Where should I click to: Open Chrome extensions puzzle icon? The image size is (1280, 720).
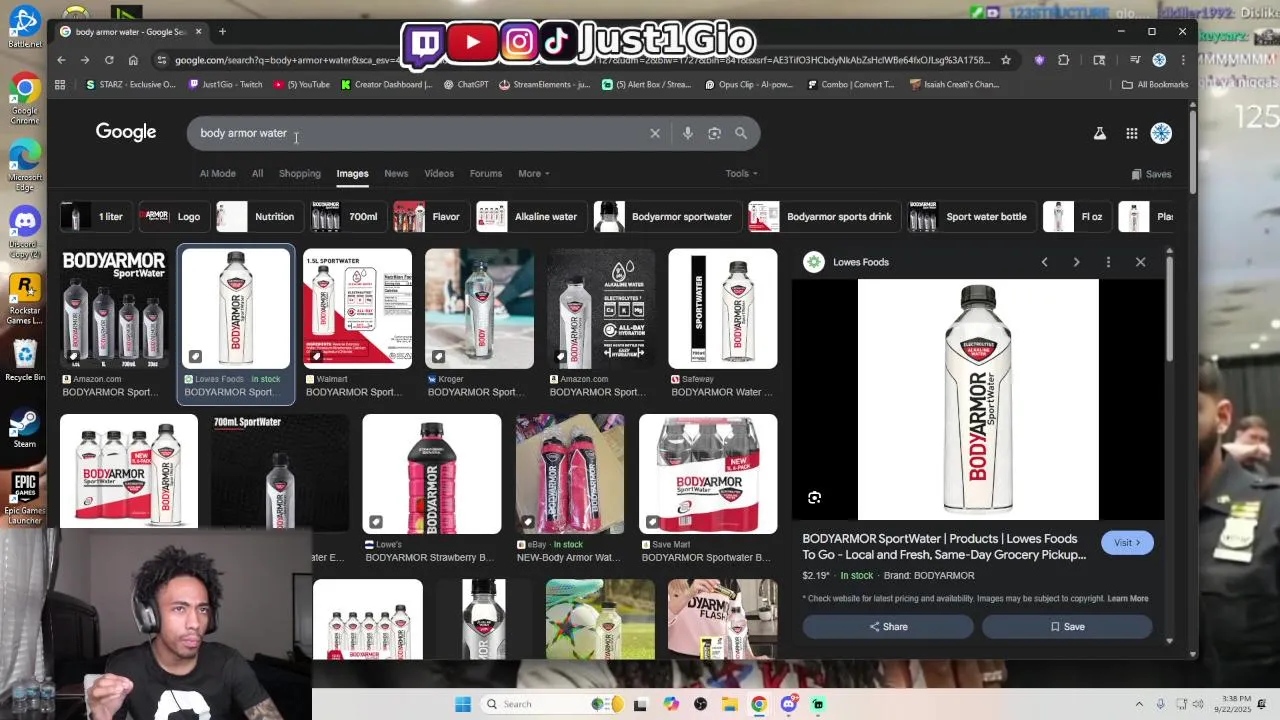tap(1064, 60)
